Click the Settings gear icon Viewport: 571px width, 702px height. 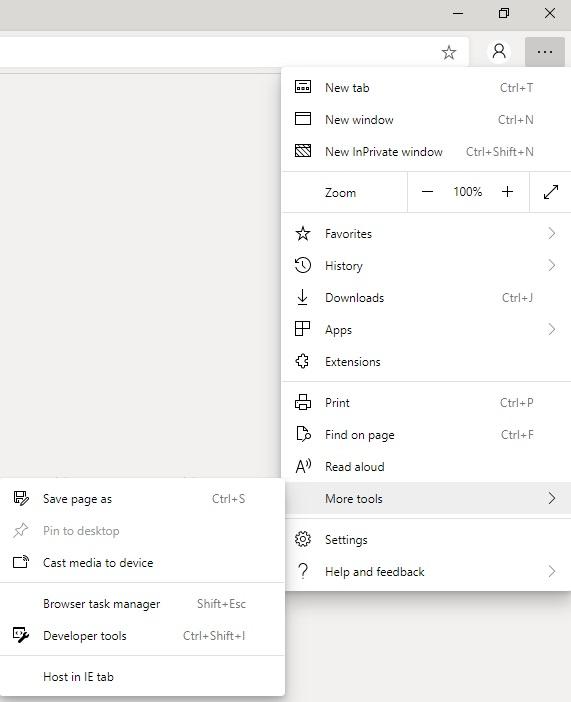click(x=303, y=539)
